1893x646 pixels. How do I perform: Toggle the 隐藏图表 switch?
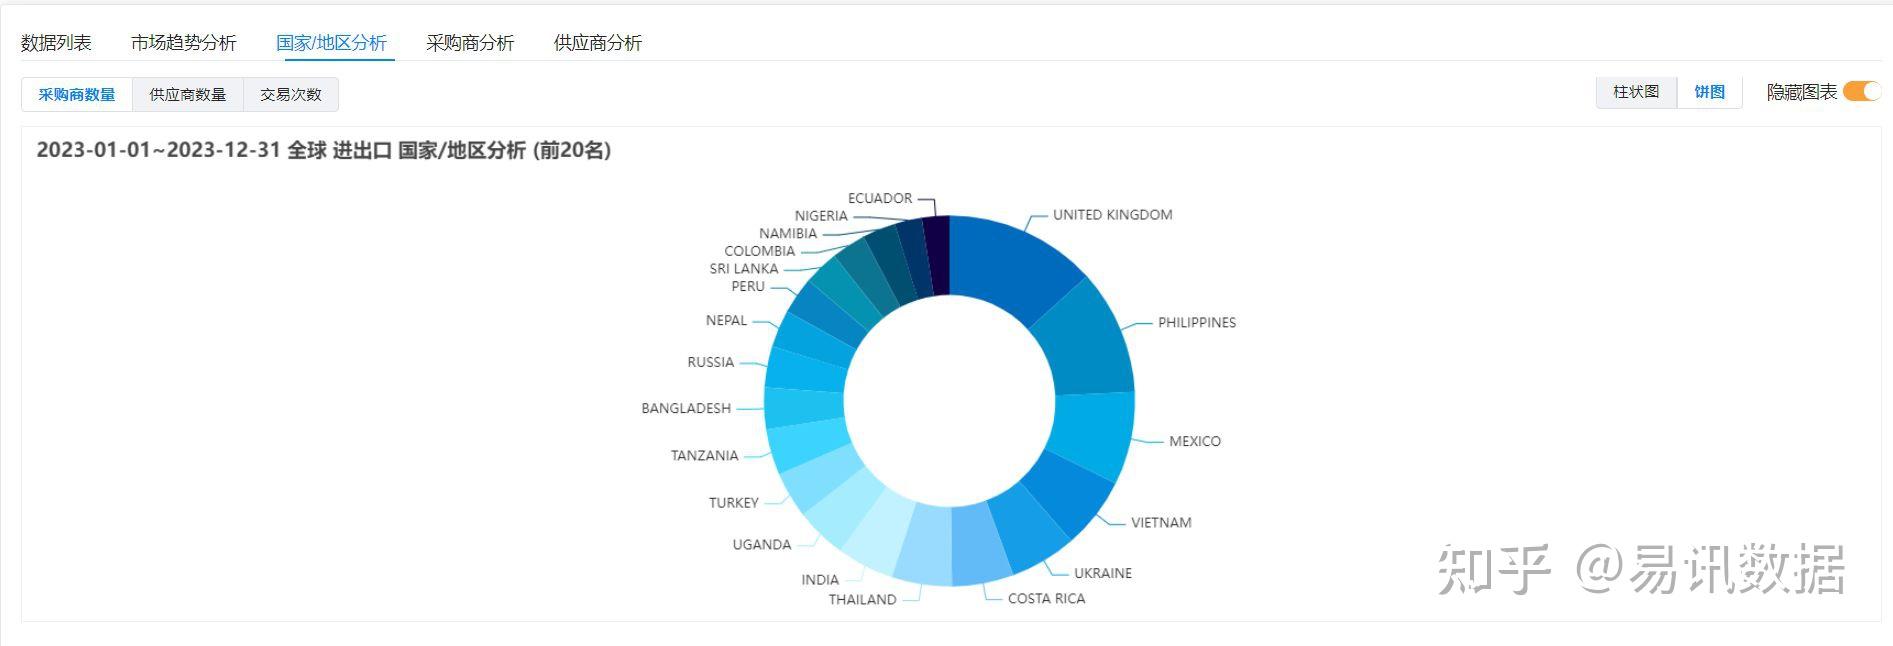coord(1860,92)
